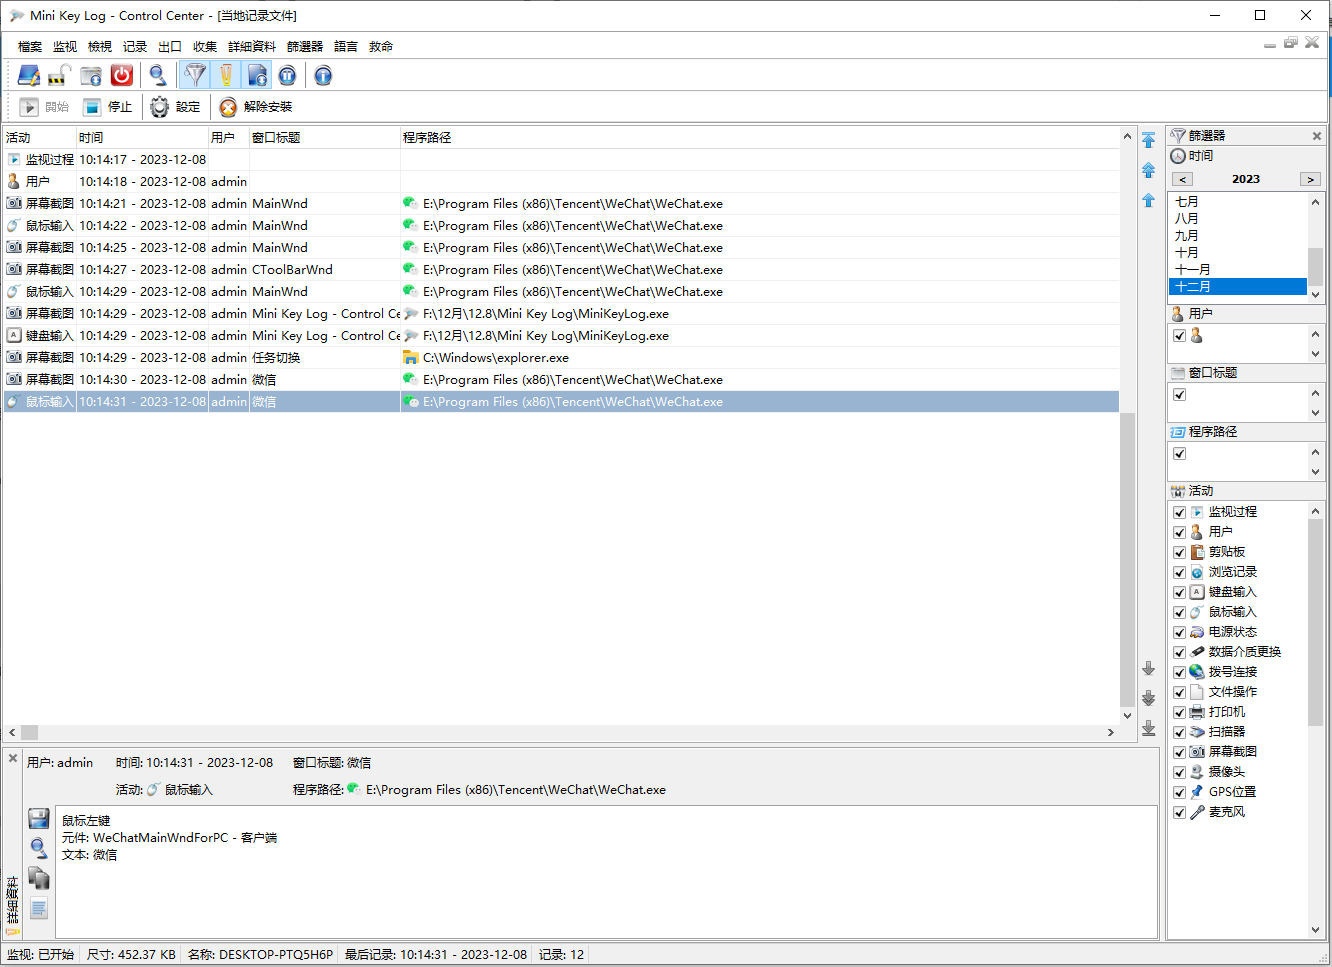Click the record list horizontal scrollbar thumb
Viewport: 1332px width, 967px height.
(30, 732)
